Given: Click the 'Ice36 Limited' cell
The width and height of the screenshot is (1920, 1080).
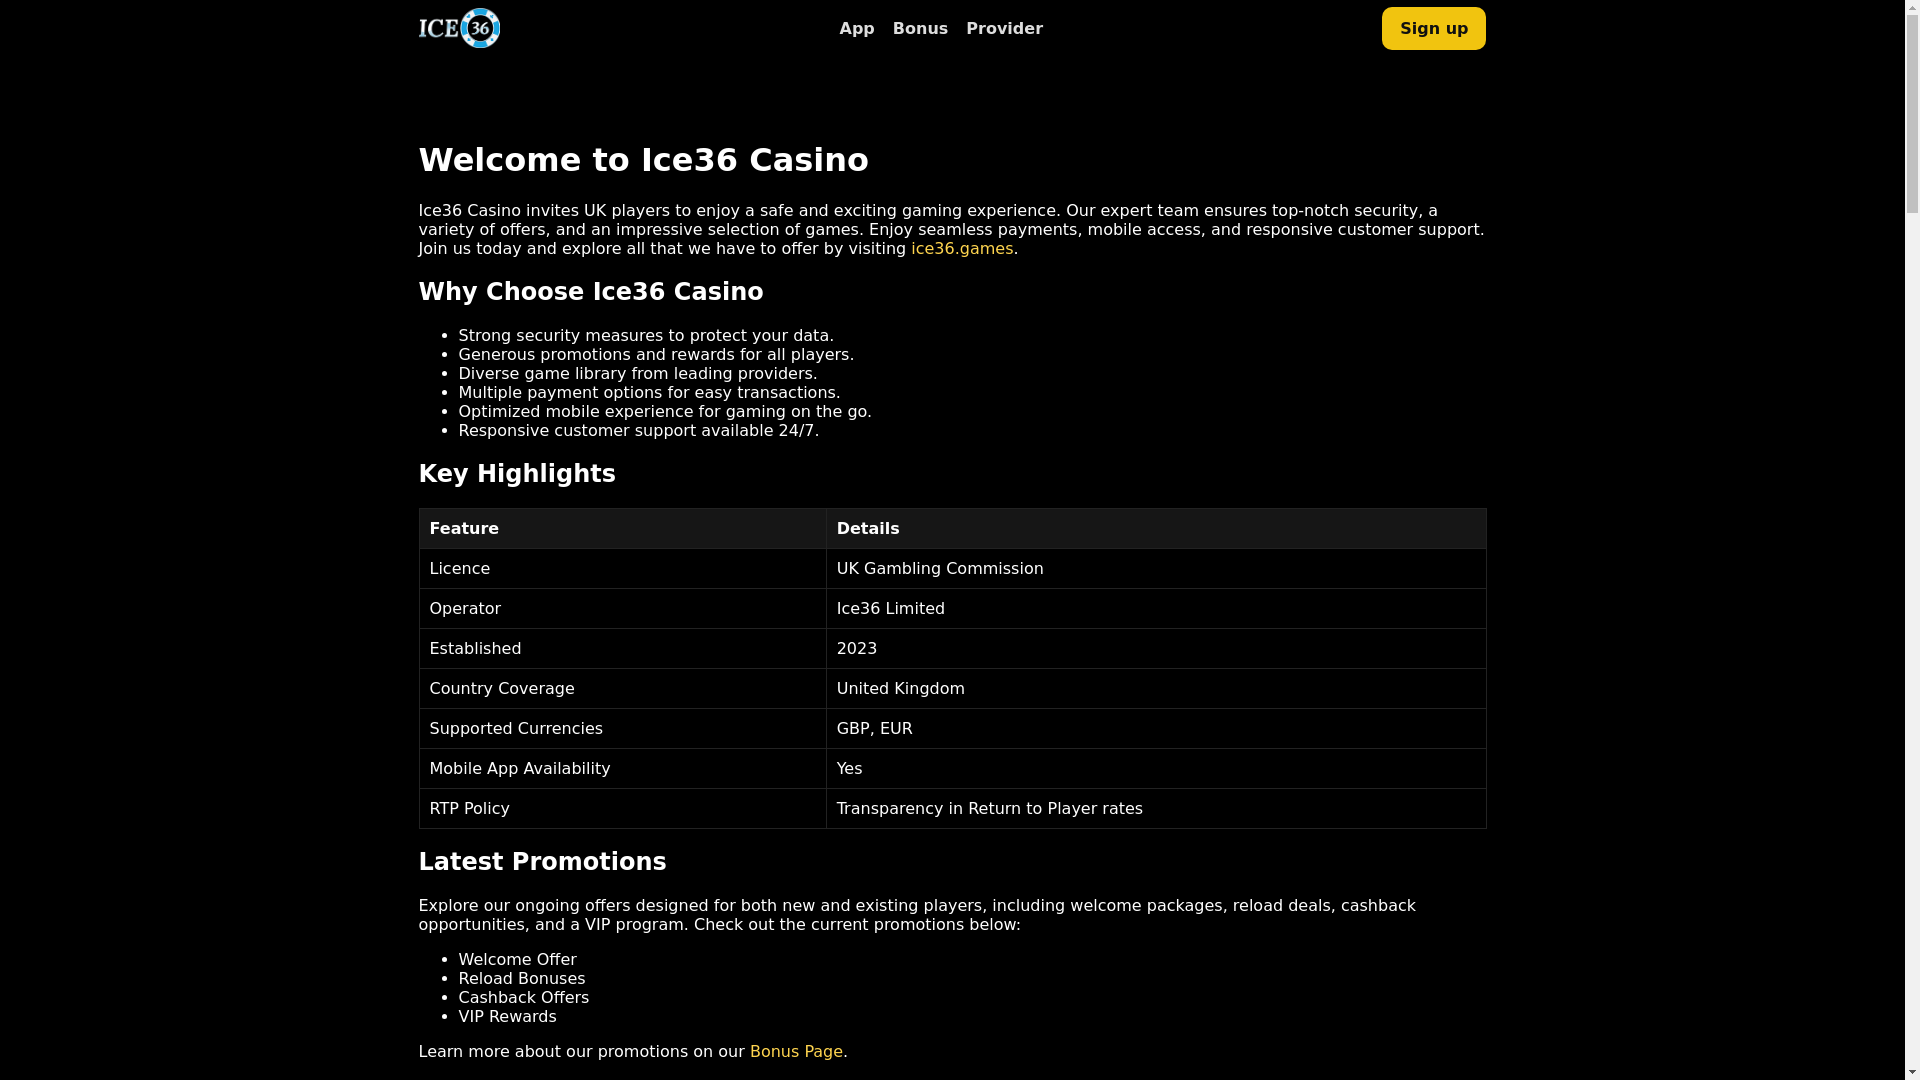Looking at the screenshot, I should coord(1156,609).
